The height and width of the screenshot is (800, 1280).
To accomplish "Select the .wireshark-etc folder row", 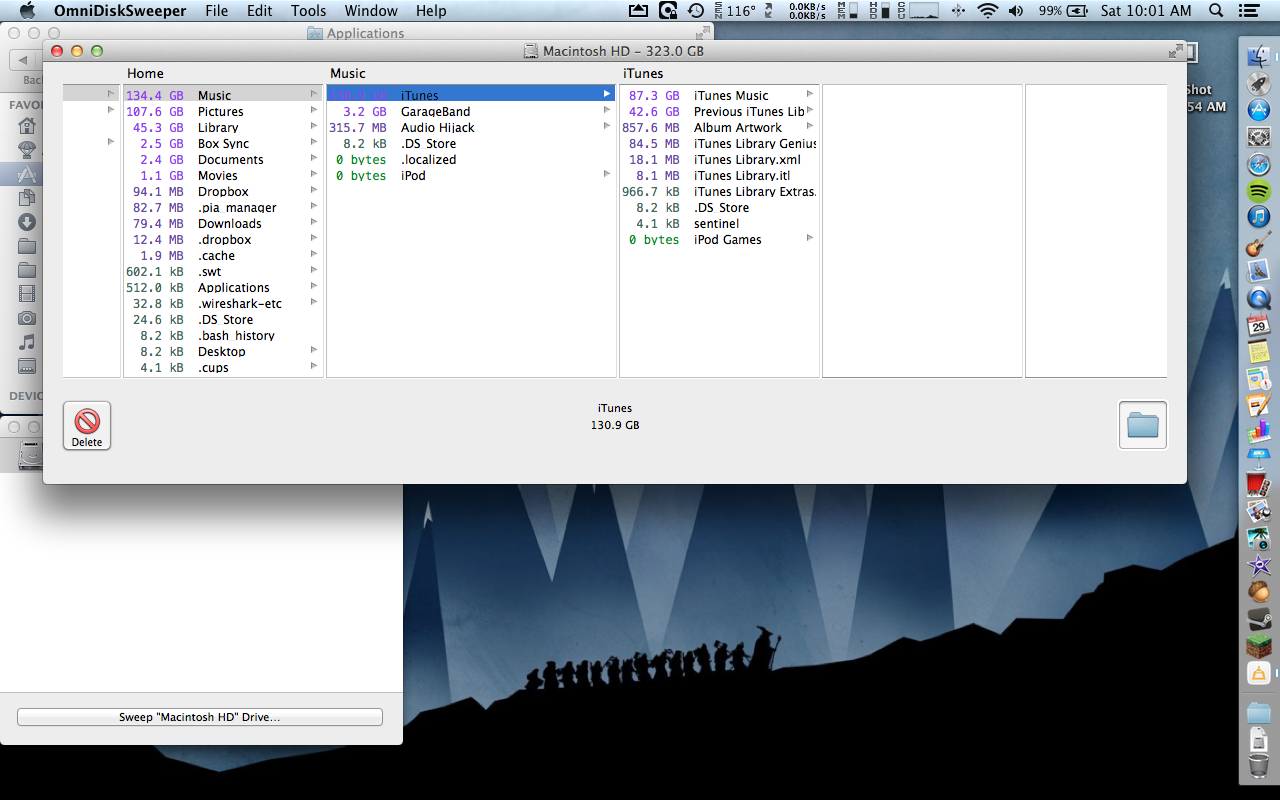I will click(222, 304).
